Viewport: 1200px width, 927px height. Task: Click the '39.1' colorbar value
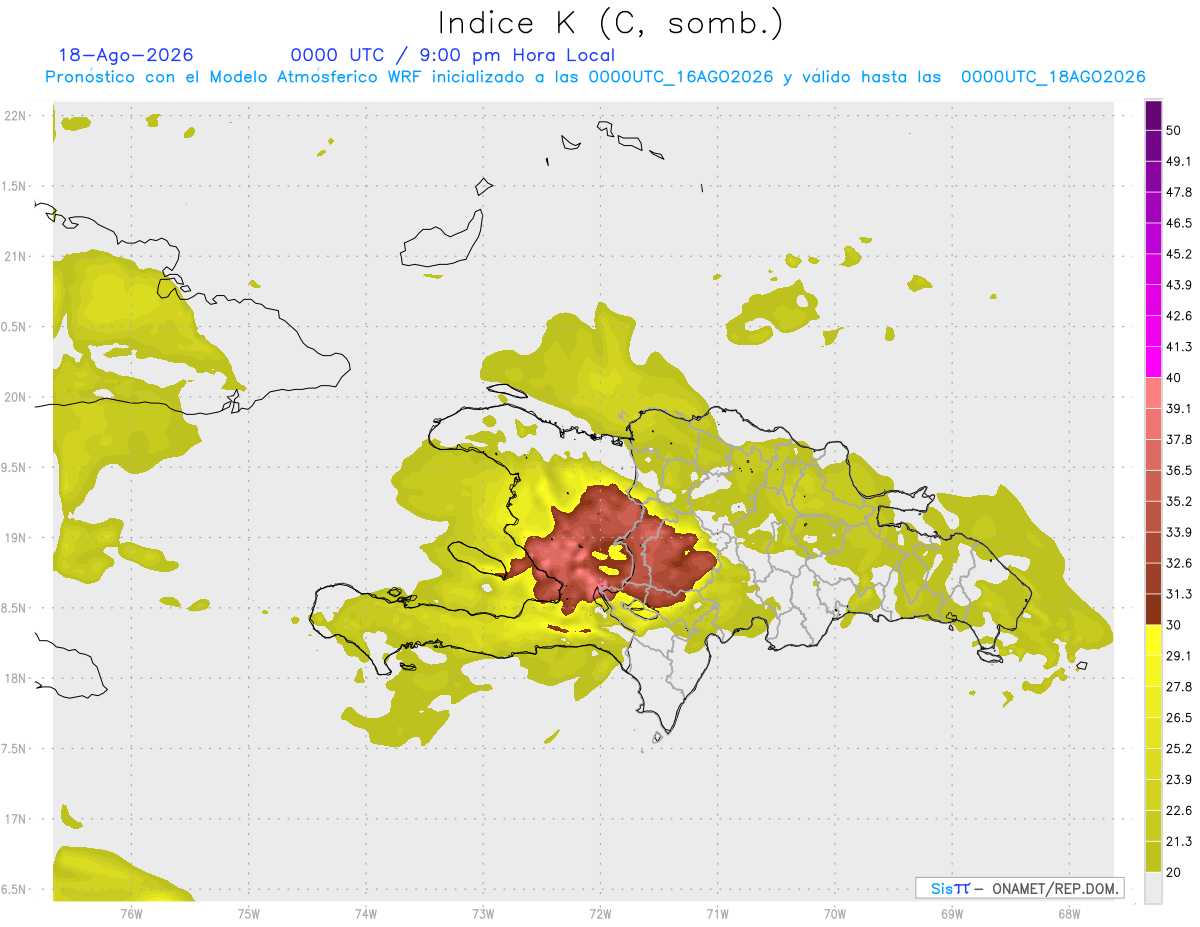click(1179, 409)
